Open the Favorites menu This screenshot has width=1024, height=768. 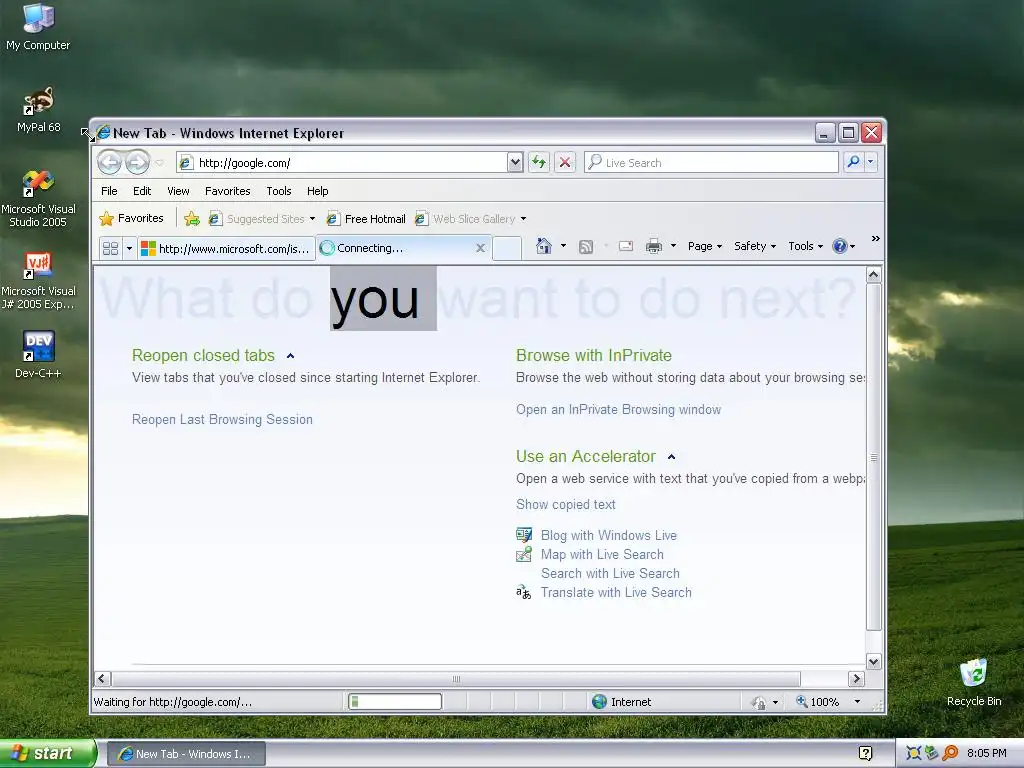227,191
